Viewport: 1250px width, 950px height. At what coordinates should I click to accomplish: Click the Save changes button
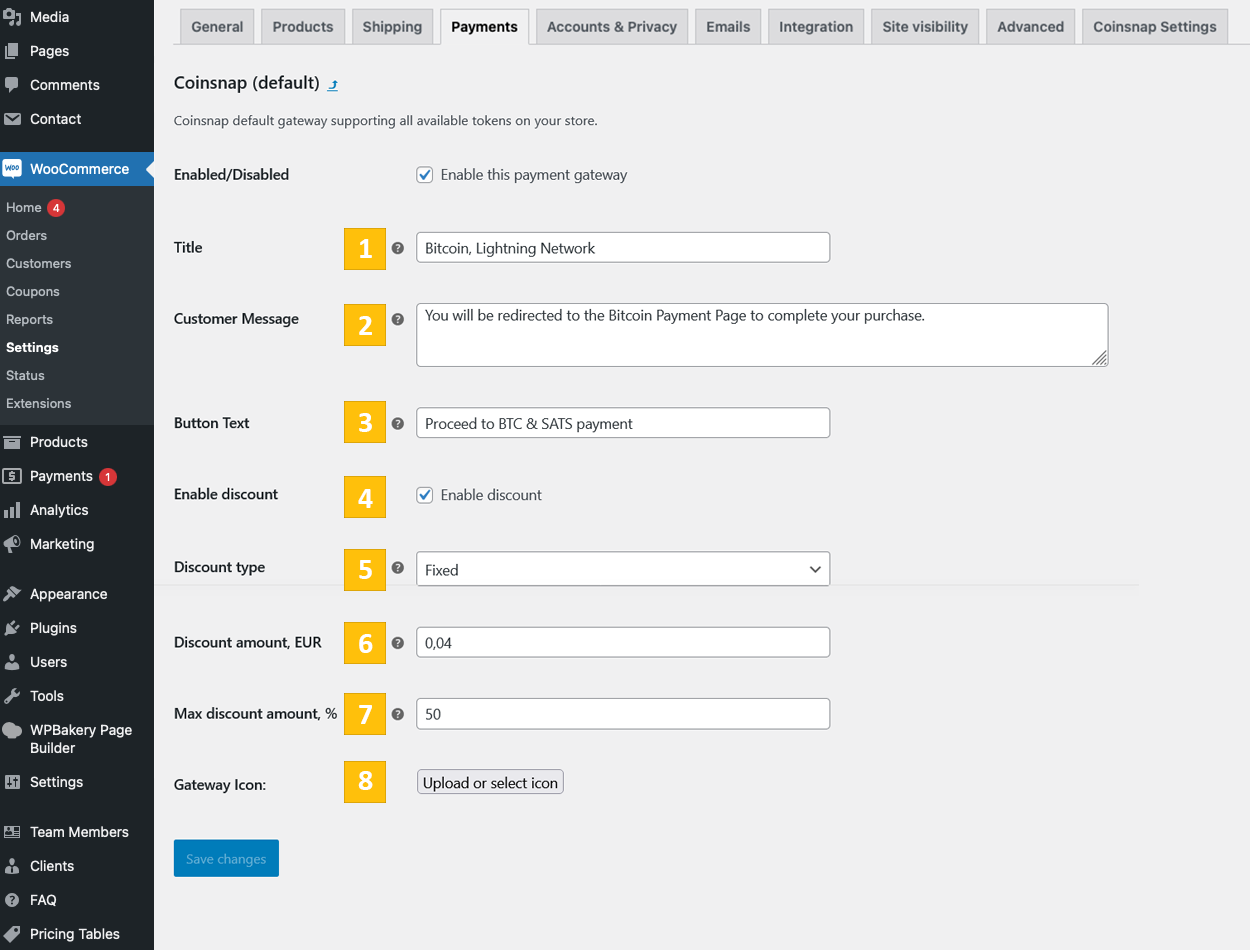pyautogui.click(x=226, y=858)
